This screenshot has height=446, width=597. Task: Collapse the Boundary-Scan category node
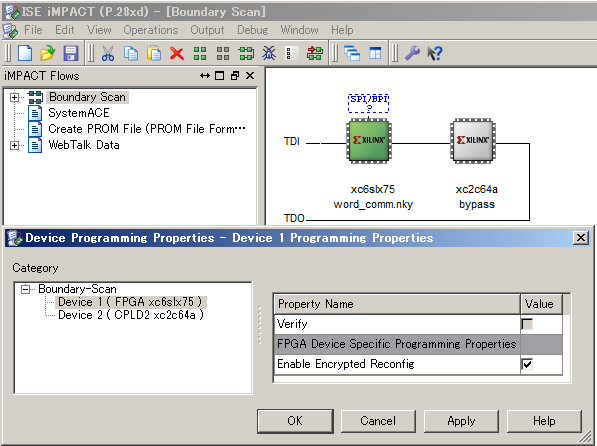26,289
